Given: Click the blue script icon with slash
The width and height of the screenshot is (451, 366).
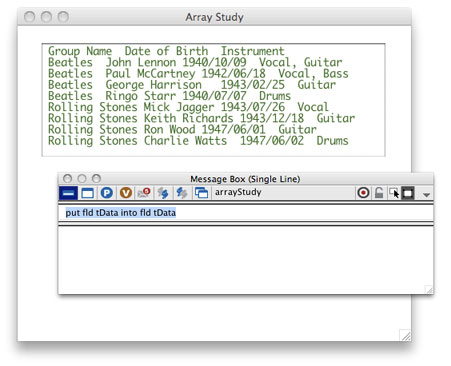Looking at the screenshot, I should coord(182,193).
